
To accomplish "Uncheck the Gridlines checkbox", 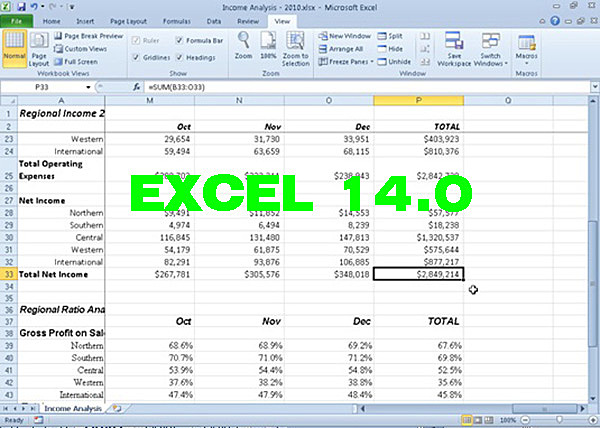I will (x=135, y=57).
